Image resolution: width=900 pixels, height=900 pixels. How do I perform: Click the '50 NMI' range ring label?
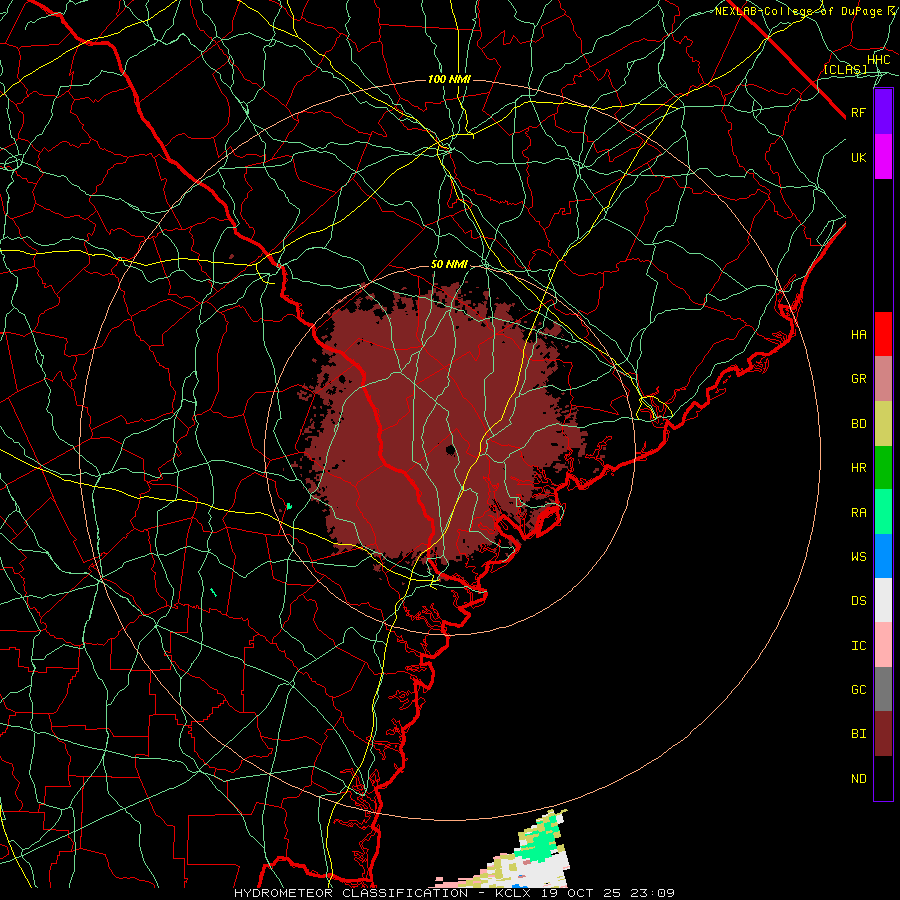[449, 265]
